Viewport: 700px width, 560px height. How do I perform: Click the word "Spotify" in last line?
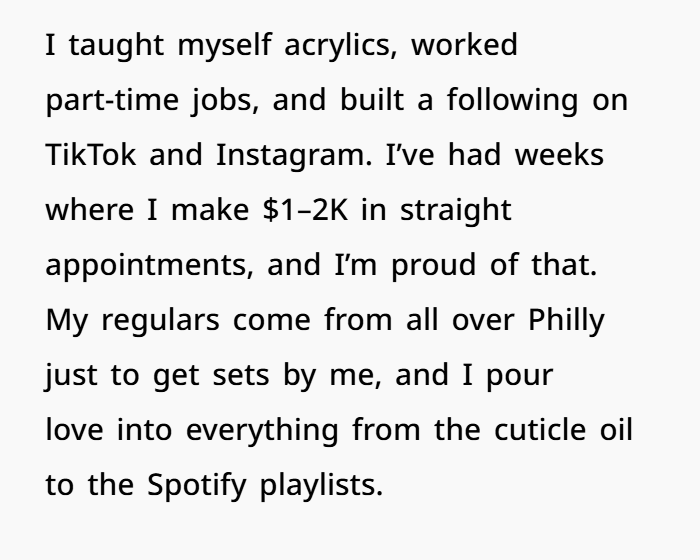(197, 485)
